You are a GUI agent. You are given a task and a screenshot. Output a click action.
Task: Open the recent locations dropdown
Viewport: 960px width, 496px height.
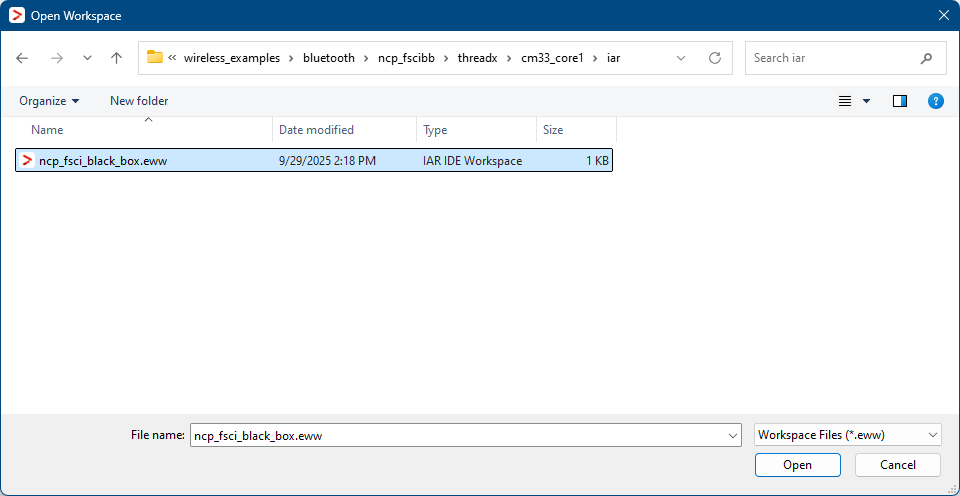pyautogui.click(x=87, y=58)
